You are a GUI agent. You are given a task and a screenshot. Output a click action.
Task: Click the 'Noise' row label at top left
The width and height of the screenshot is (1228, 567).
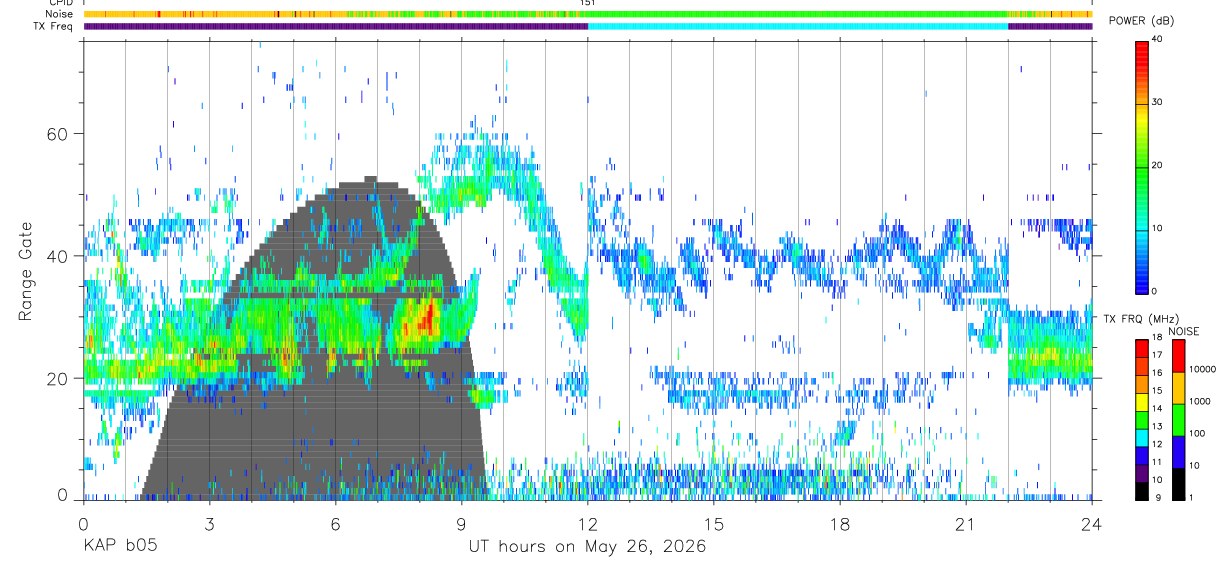tap(60, 14)
